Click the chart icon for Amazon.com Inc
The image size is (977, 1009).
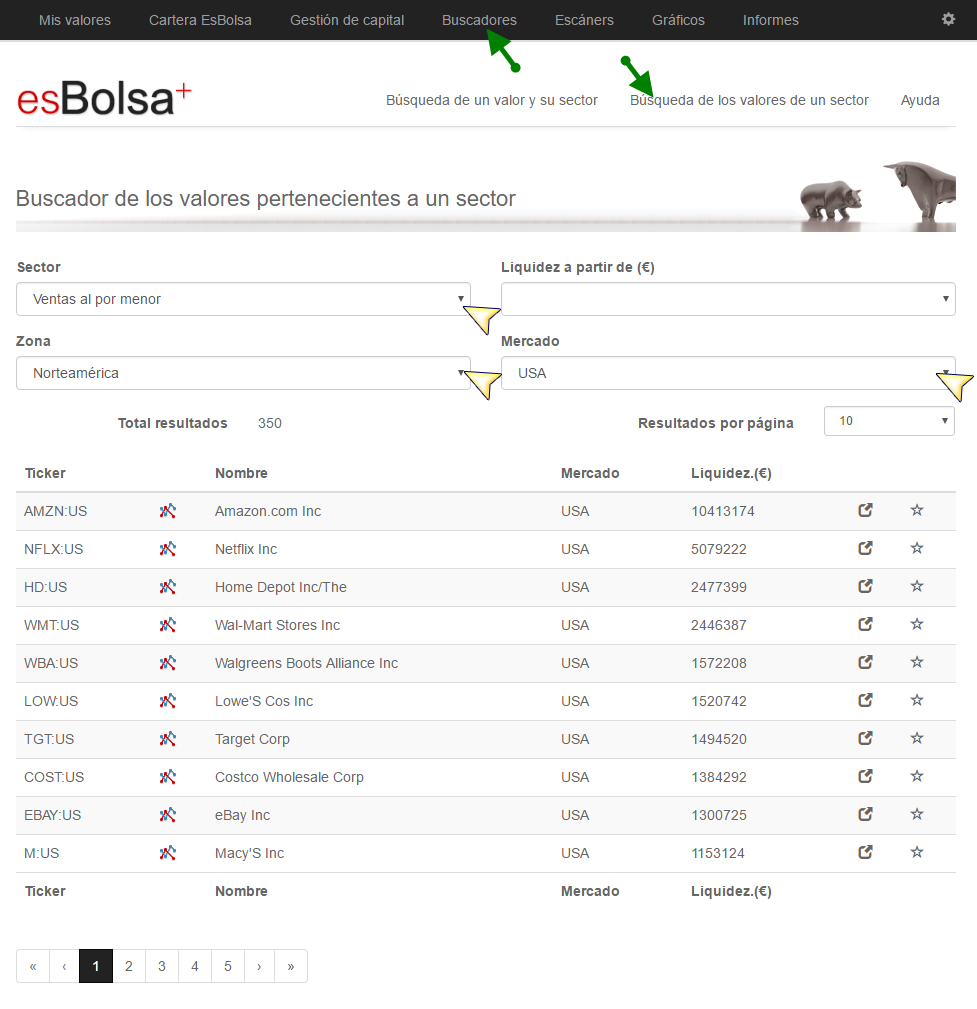(x=167, y=511)
